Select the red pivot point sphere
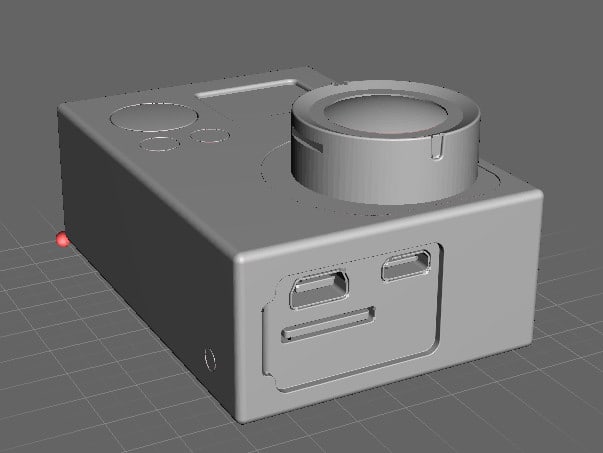This screenshot has width=603, height=453. pyautogui.click(x=62, y=240)
